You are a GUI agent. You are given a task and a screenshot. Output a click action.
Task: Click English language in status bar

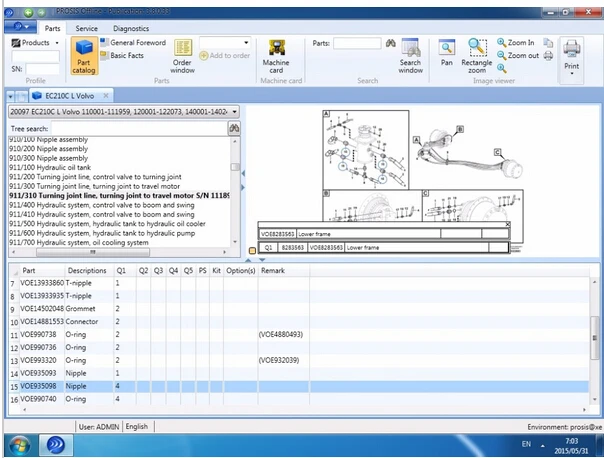tap(137, 426)
